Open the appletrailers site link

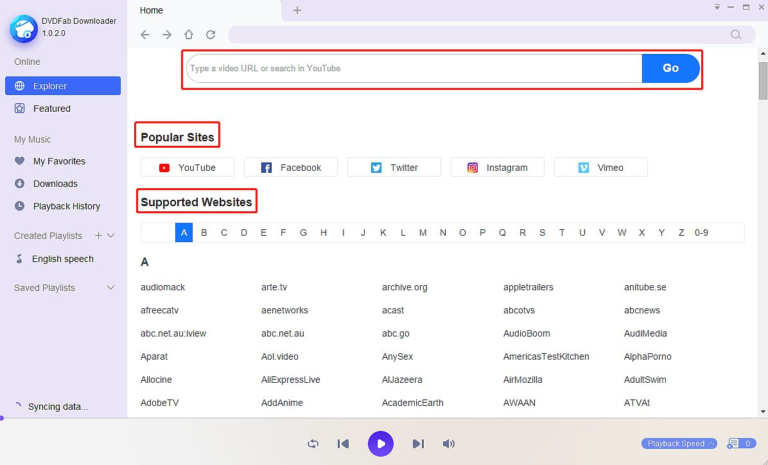(528, 287)
